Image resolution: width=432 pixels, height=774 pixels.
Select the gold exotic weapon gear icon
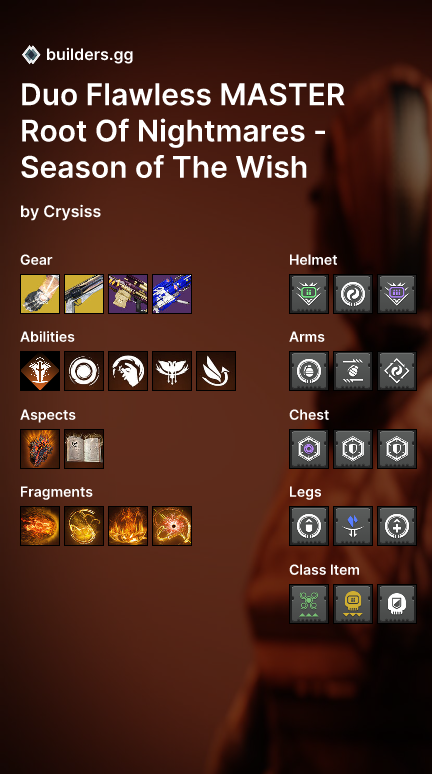(x=84, y=294)
